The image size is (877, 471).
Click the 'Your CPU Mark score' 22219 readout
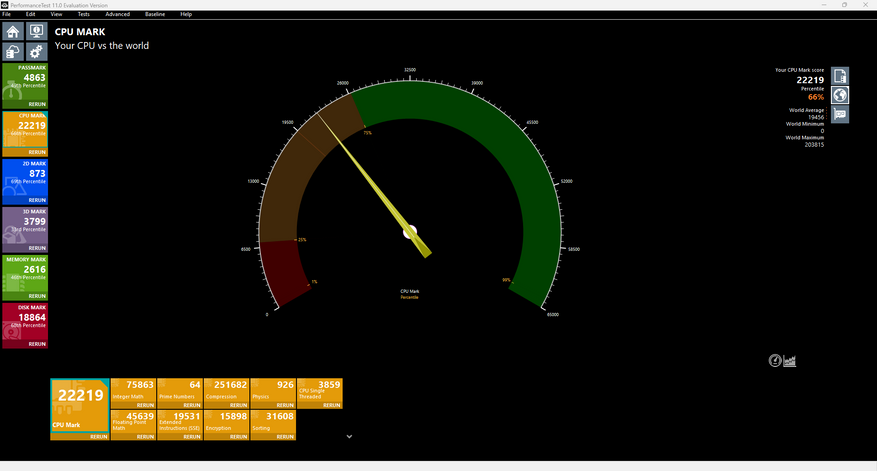[810, 80]
